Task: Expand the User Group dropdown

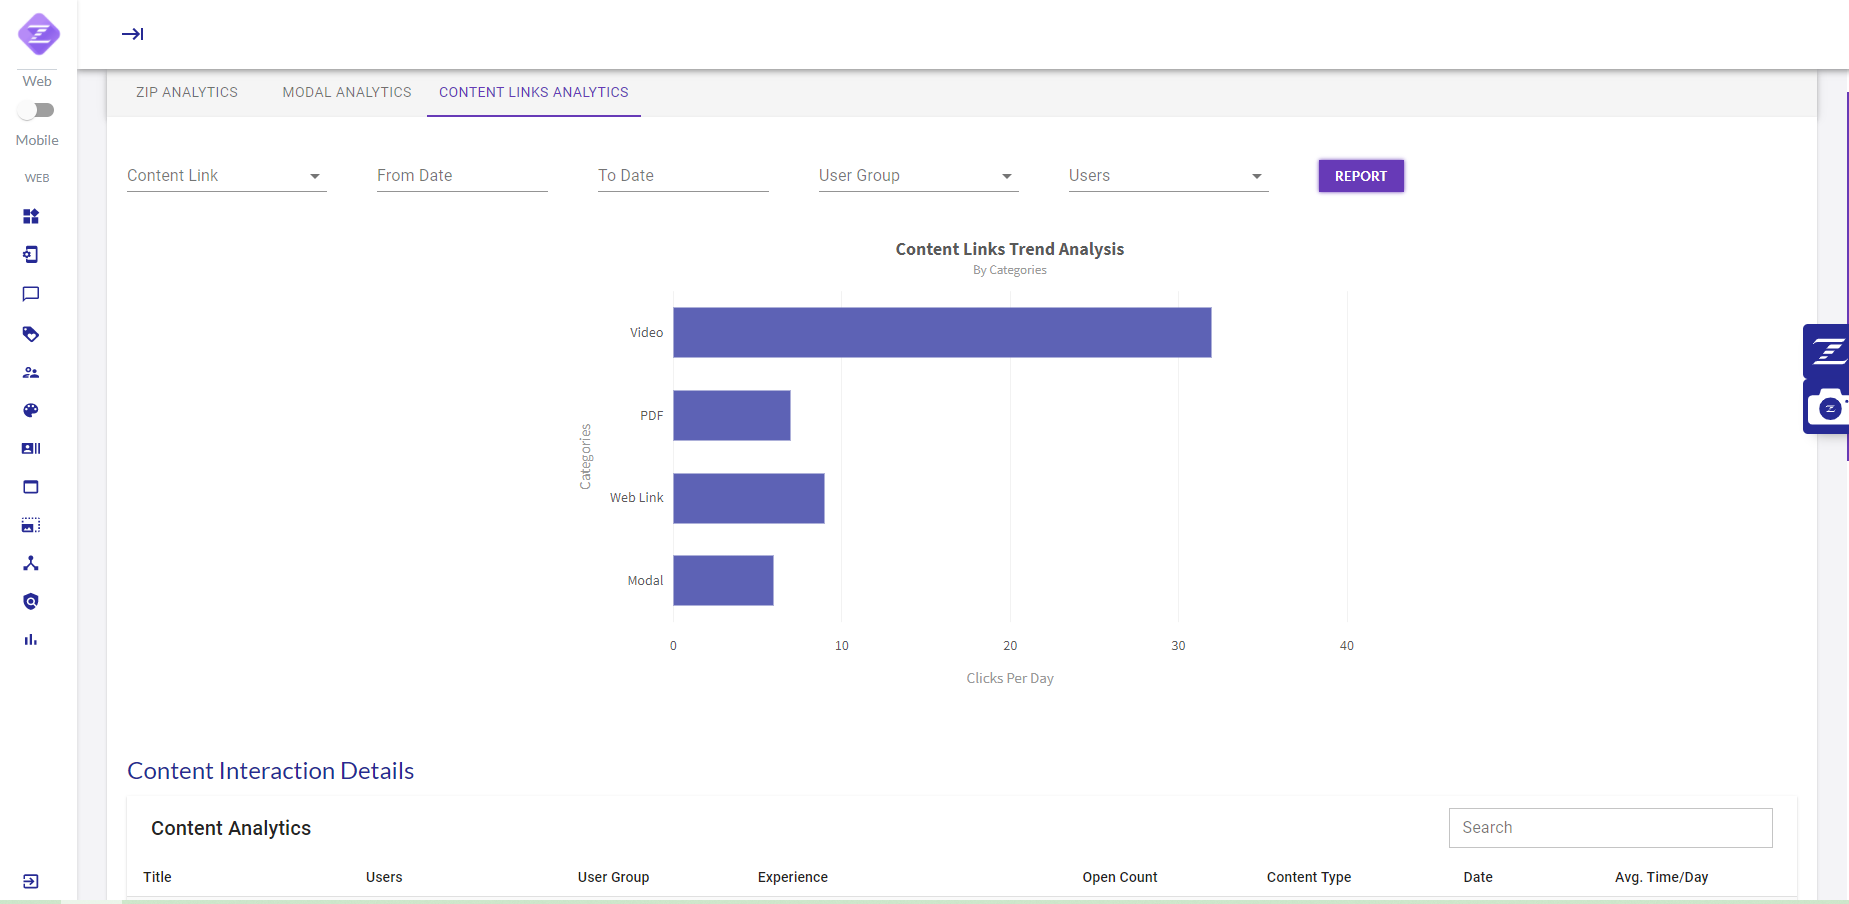Action: click(918, 176)
